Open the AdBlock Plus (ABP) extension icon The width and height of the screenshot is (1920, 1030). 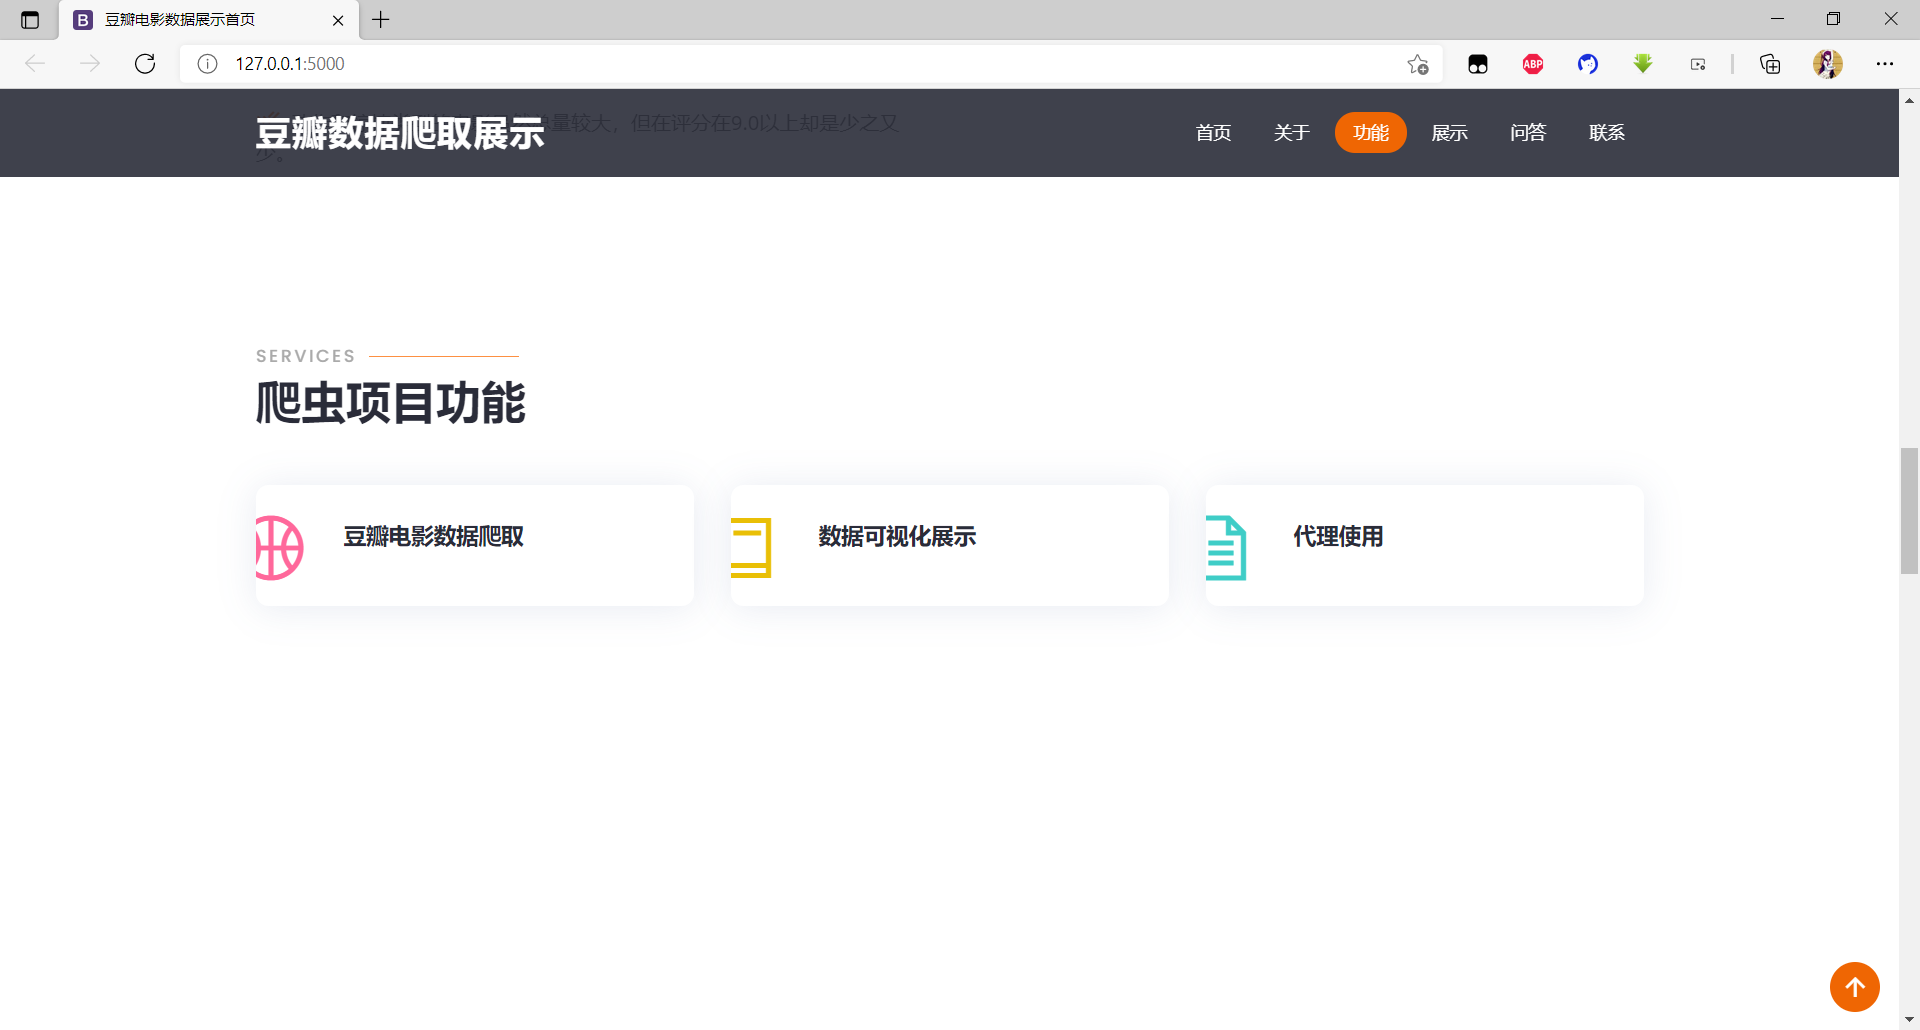[1533, 64]
